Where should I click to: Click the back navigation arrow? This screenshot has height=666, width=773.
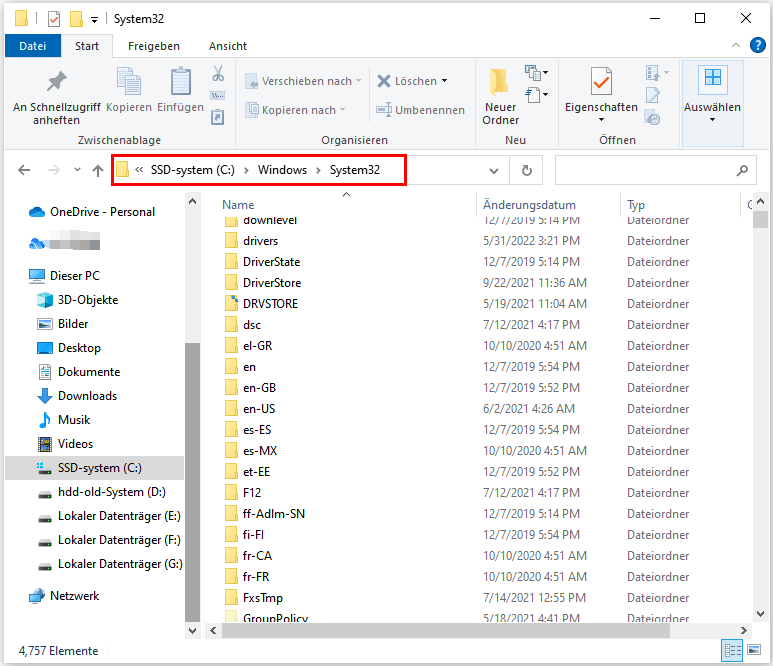point(24,171)
